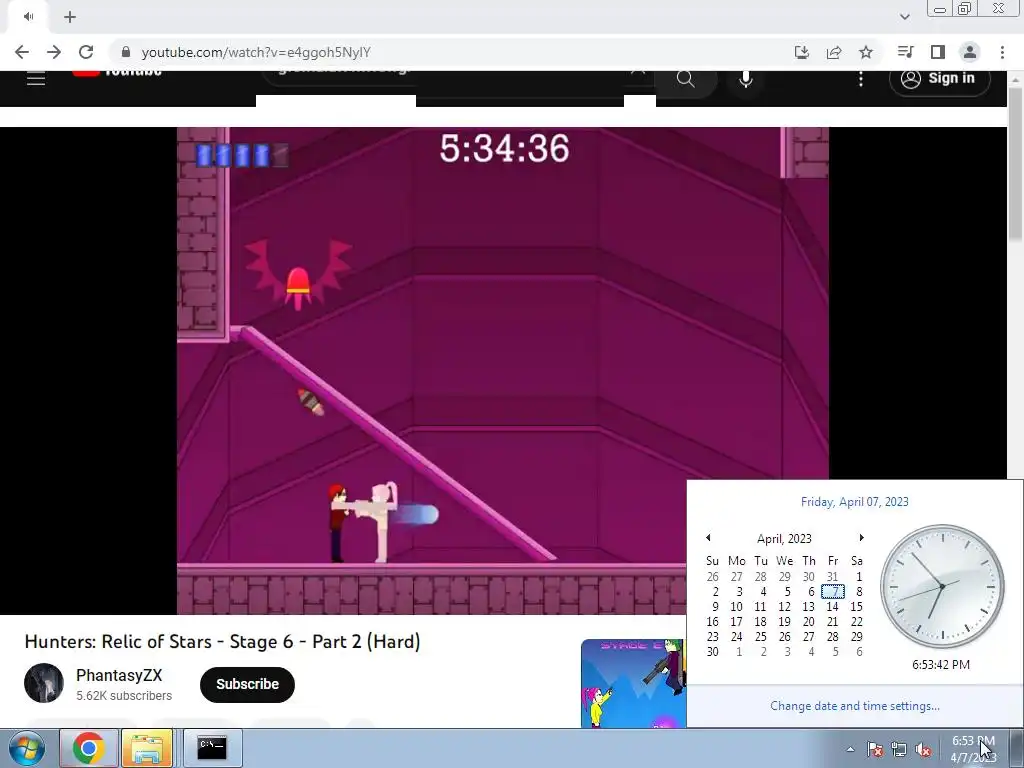Show hidden tray icons arrow
1024x768 pixels.
(850, 749)
